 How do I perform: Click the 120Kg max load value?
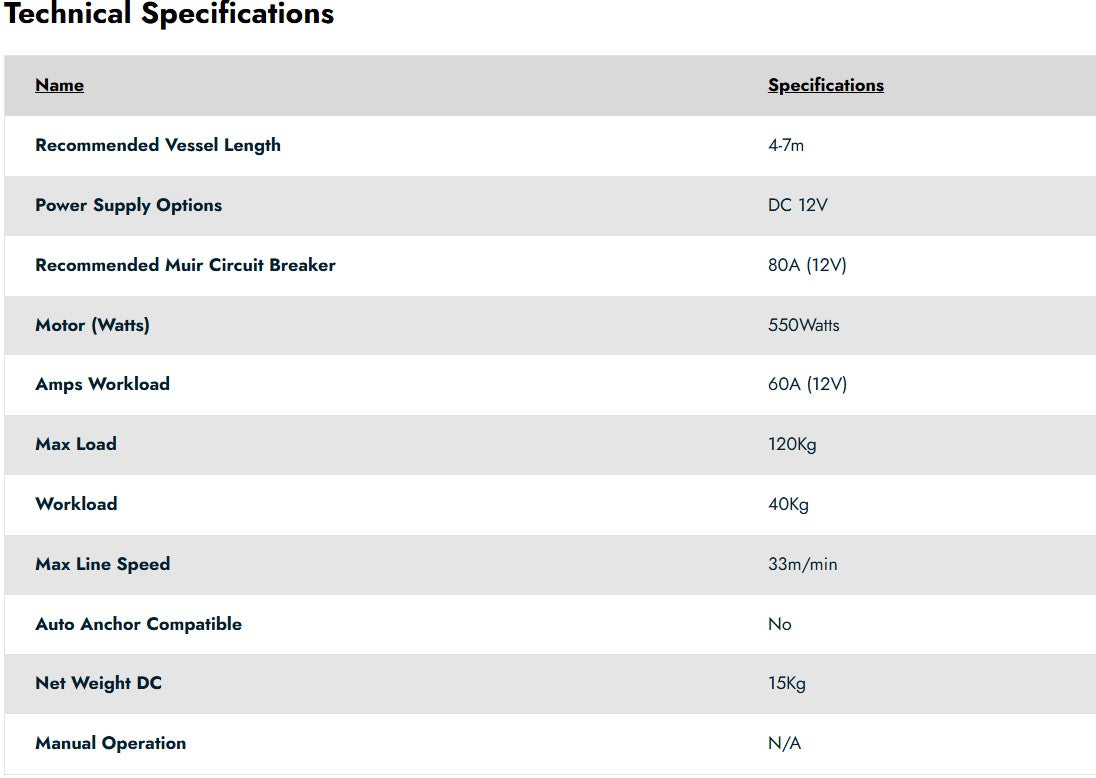[792, 444]
